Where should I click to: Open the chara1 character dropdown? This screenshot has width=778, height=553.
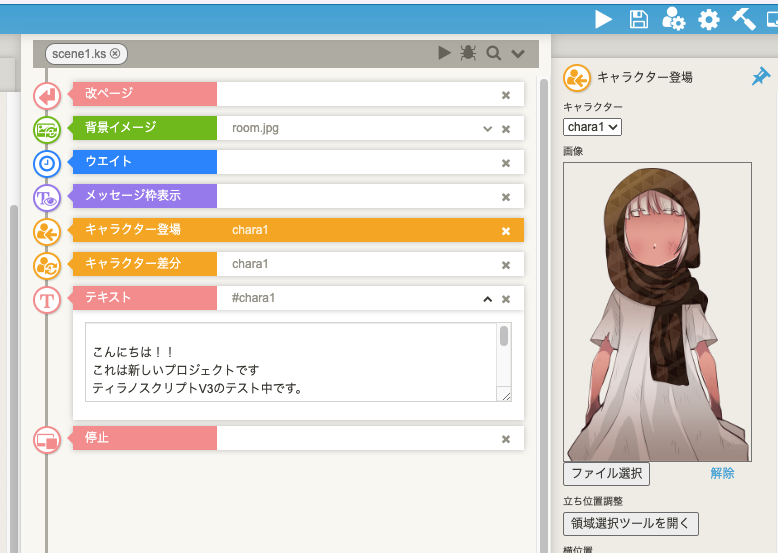point(593,127)
